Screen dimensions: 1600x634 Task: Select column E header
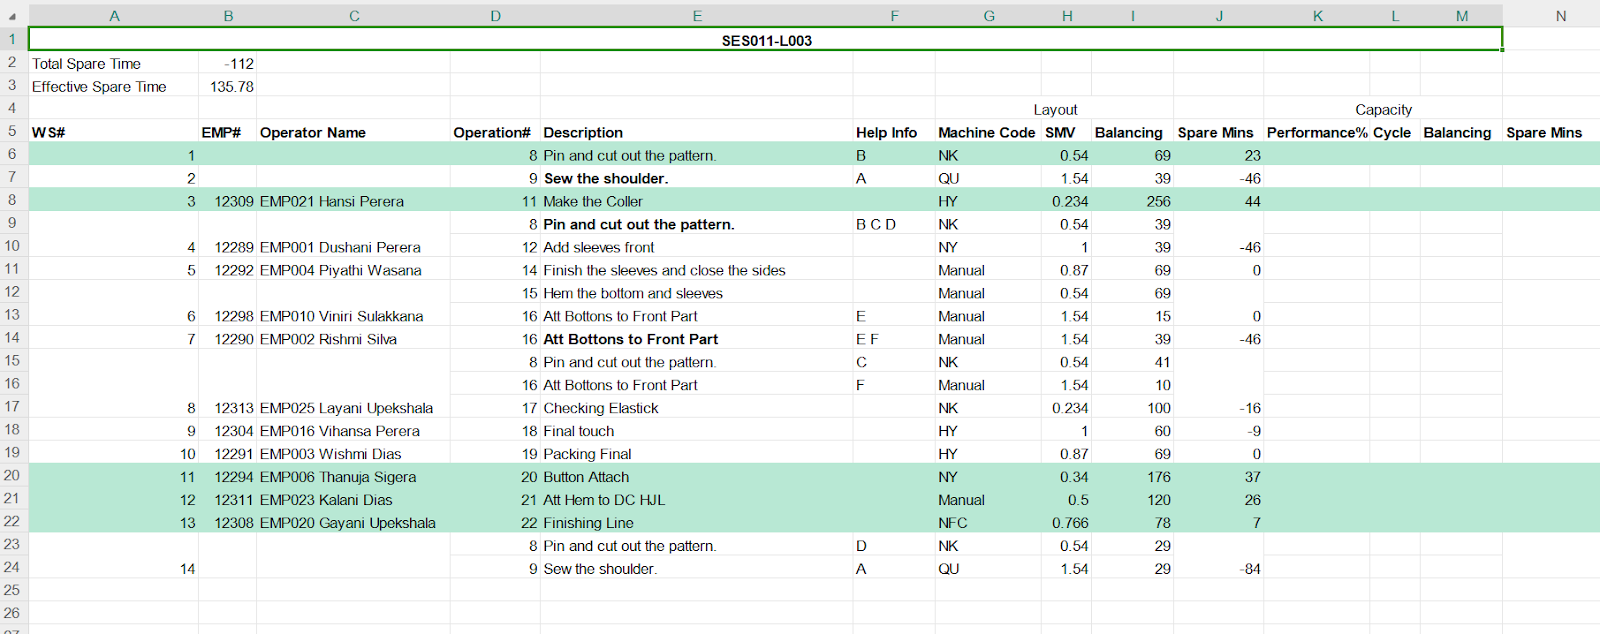697,16
